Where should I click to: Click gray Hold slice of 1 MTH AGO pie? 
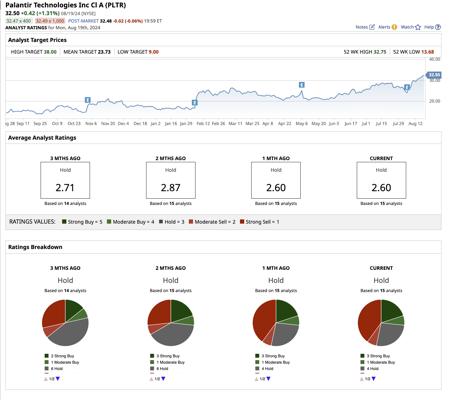tap(286, 333)
